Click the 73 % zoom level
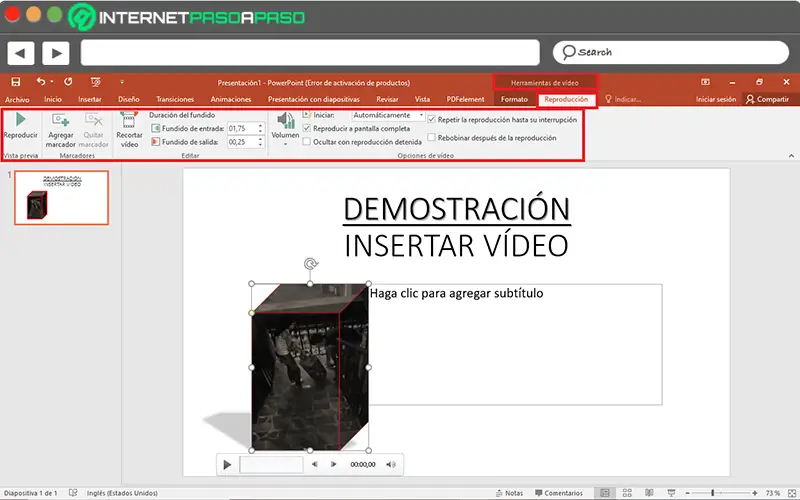 (x=772, y=493)
